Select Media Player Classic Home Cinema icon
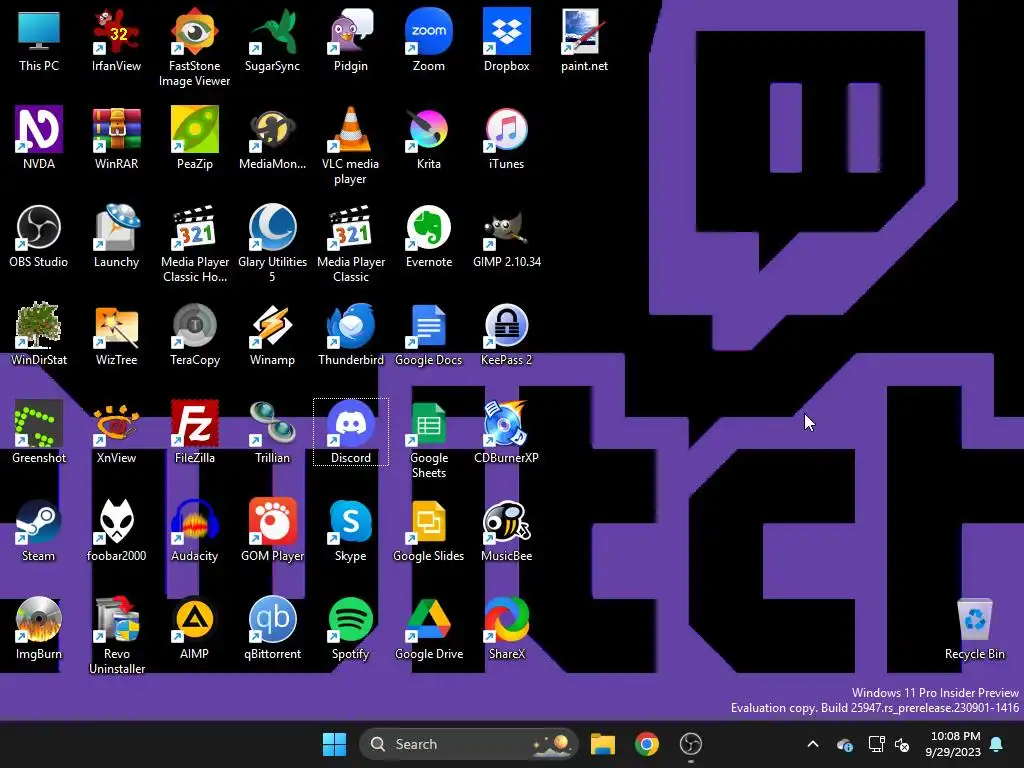The image size is (1024, 768). 195,243
